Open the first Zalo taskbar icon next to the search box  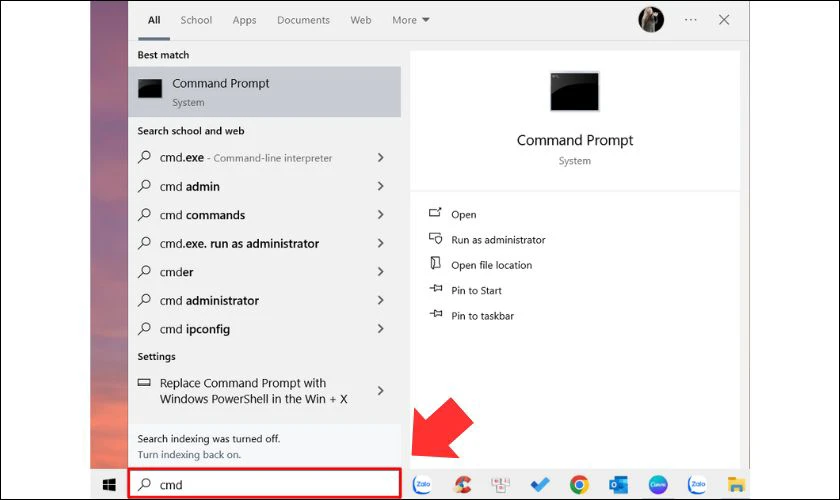point(422,484)
